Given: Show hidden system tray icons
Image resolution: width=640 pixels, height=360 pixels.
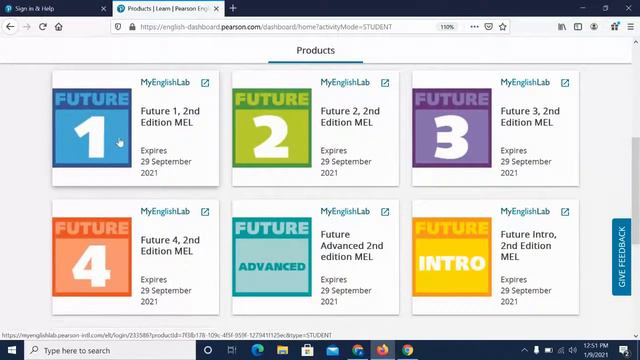Looking at the screenshot, I should [x=524, y=350].
